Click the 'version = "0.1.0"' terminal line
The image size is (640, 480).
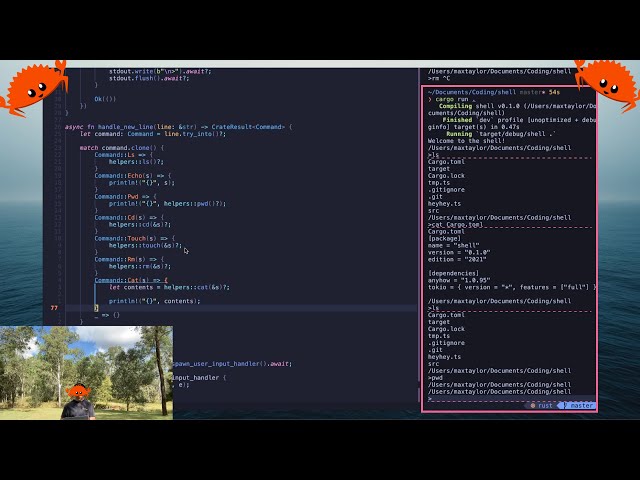[x=459, y=252]
